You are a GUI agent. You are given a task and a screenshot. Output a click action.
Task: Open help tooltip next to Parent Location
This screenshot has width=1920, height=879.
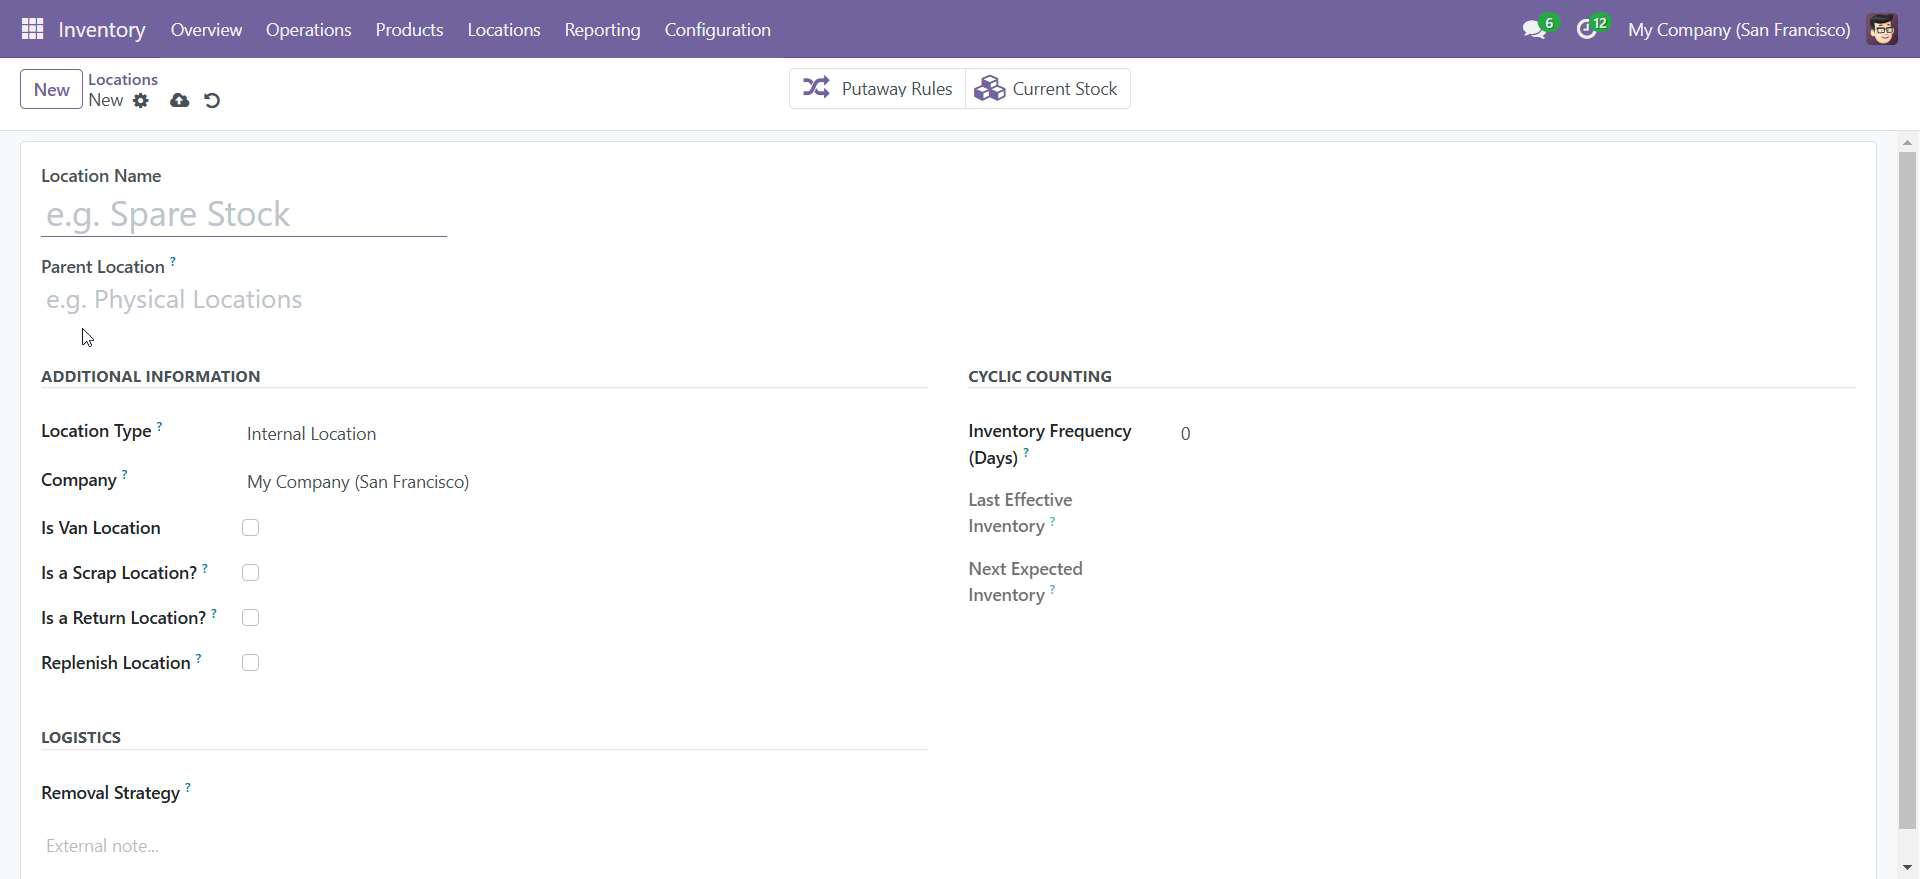(173, 262)
